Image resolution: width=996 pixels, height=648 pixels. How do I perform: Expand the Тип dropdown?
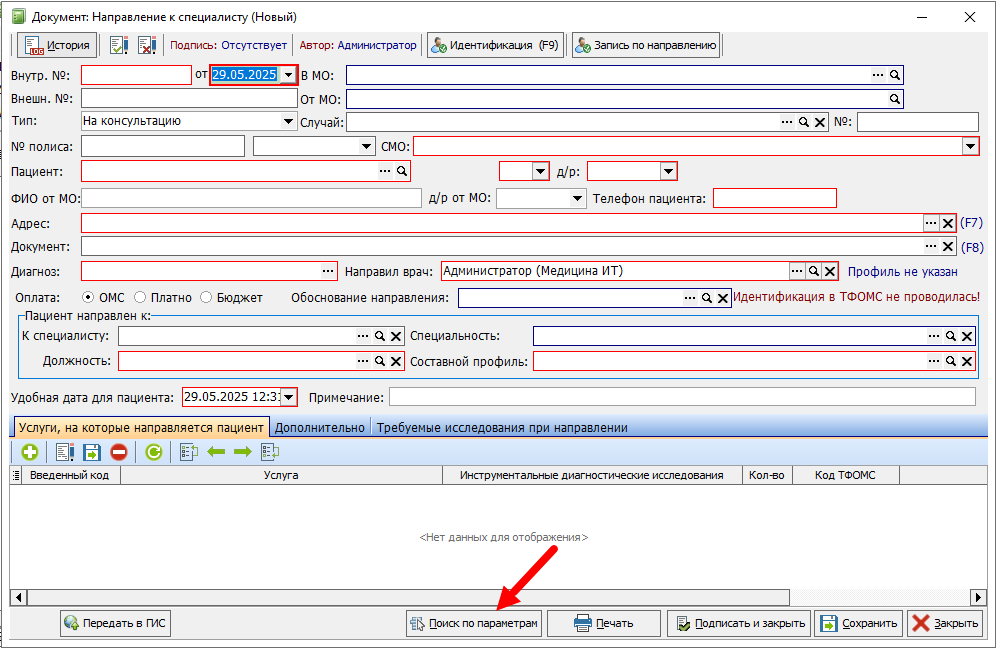click(x=288, y=121)
